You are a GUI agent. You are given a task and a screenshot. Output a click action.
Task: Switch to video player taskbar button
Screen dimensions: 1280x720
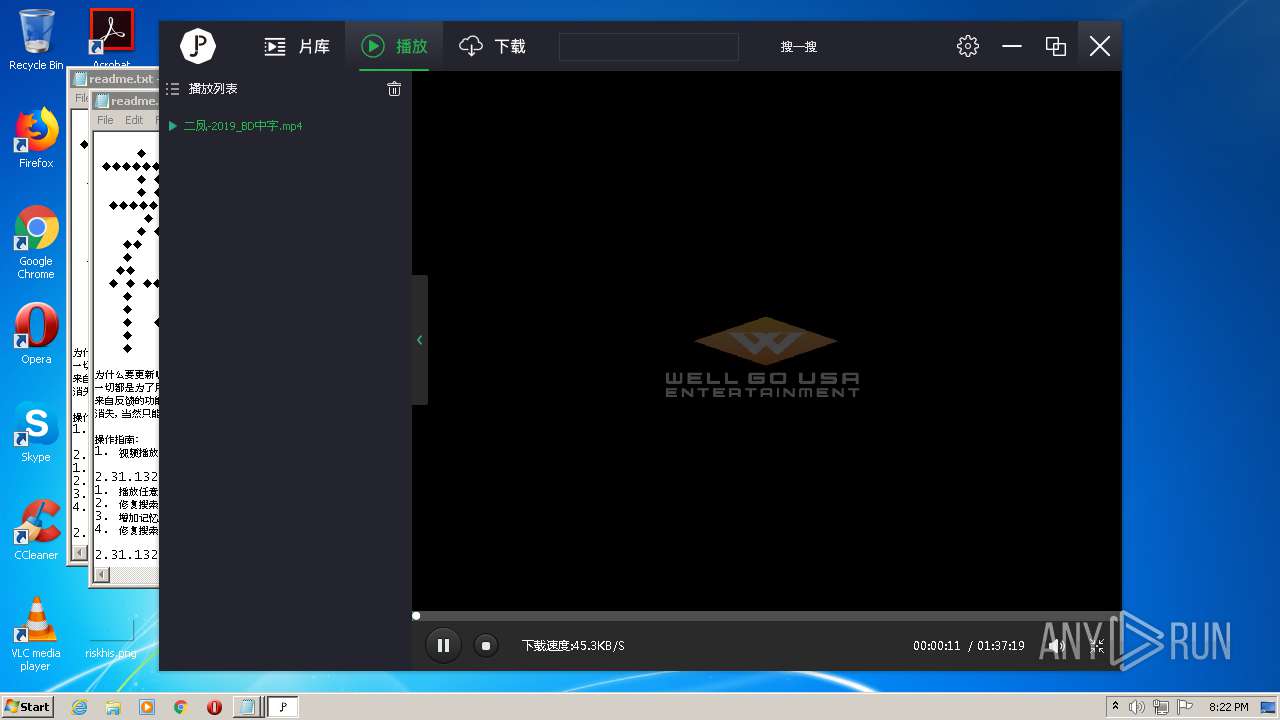click(283, 707)
